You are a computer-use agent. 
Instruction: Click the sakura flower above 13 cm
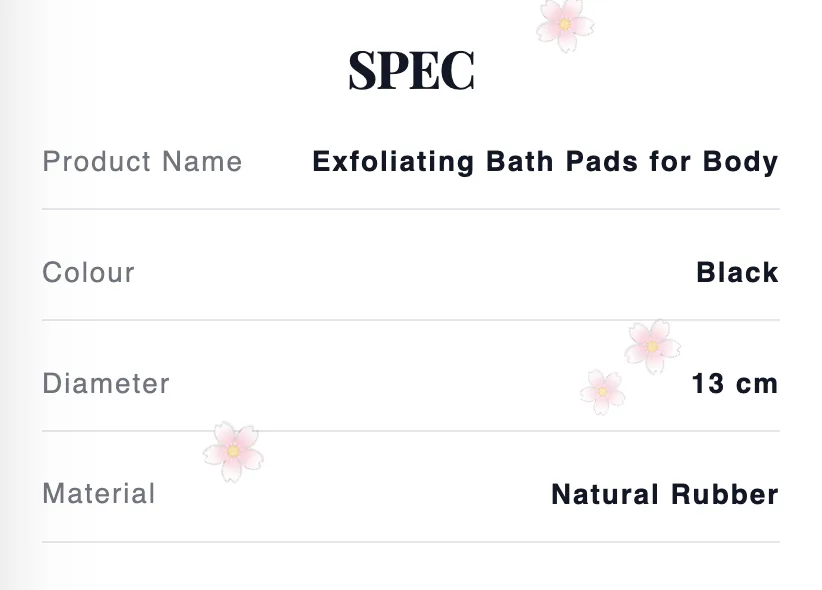pos(653,347)
